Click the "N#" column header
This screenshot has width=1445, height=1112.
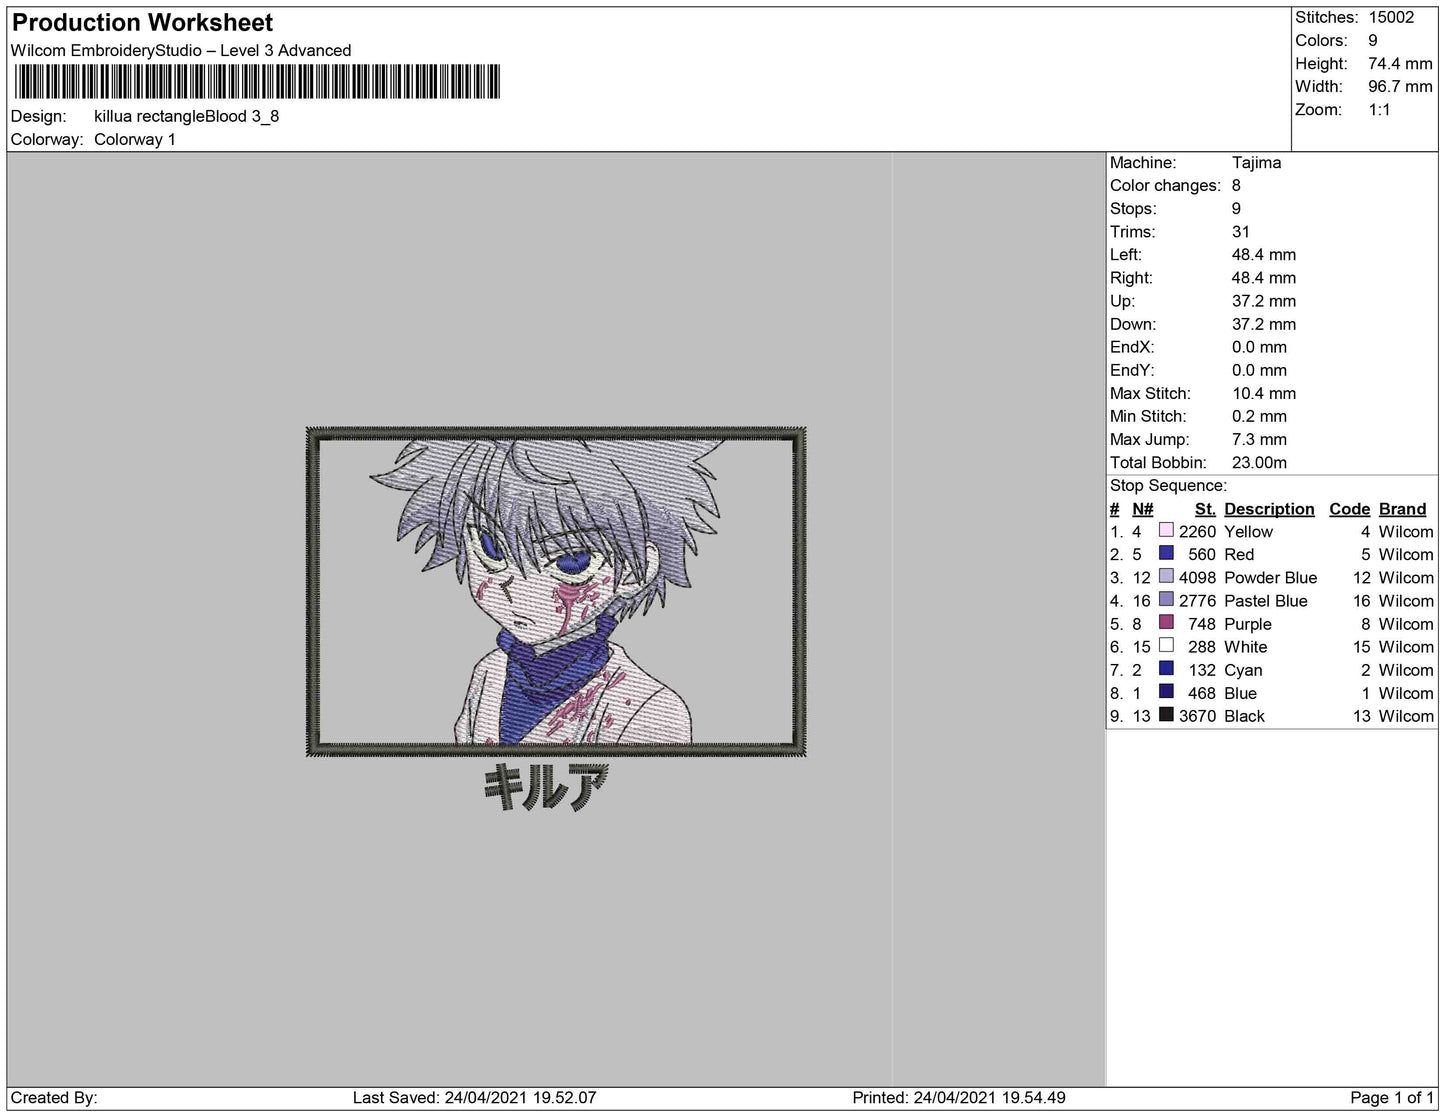point(1142,509)
